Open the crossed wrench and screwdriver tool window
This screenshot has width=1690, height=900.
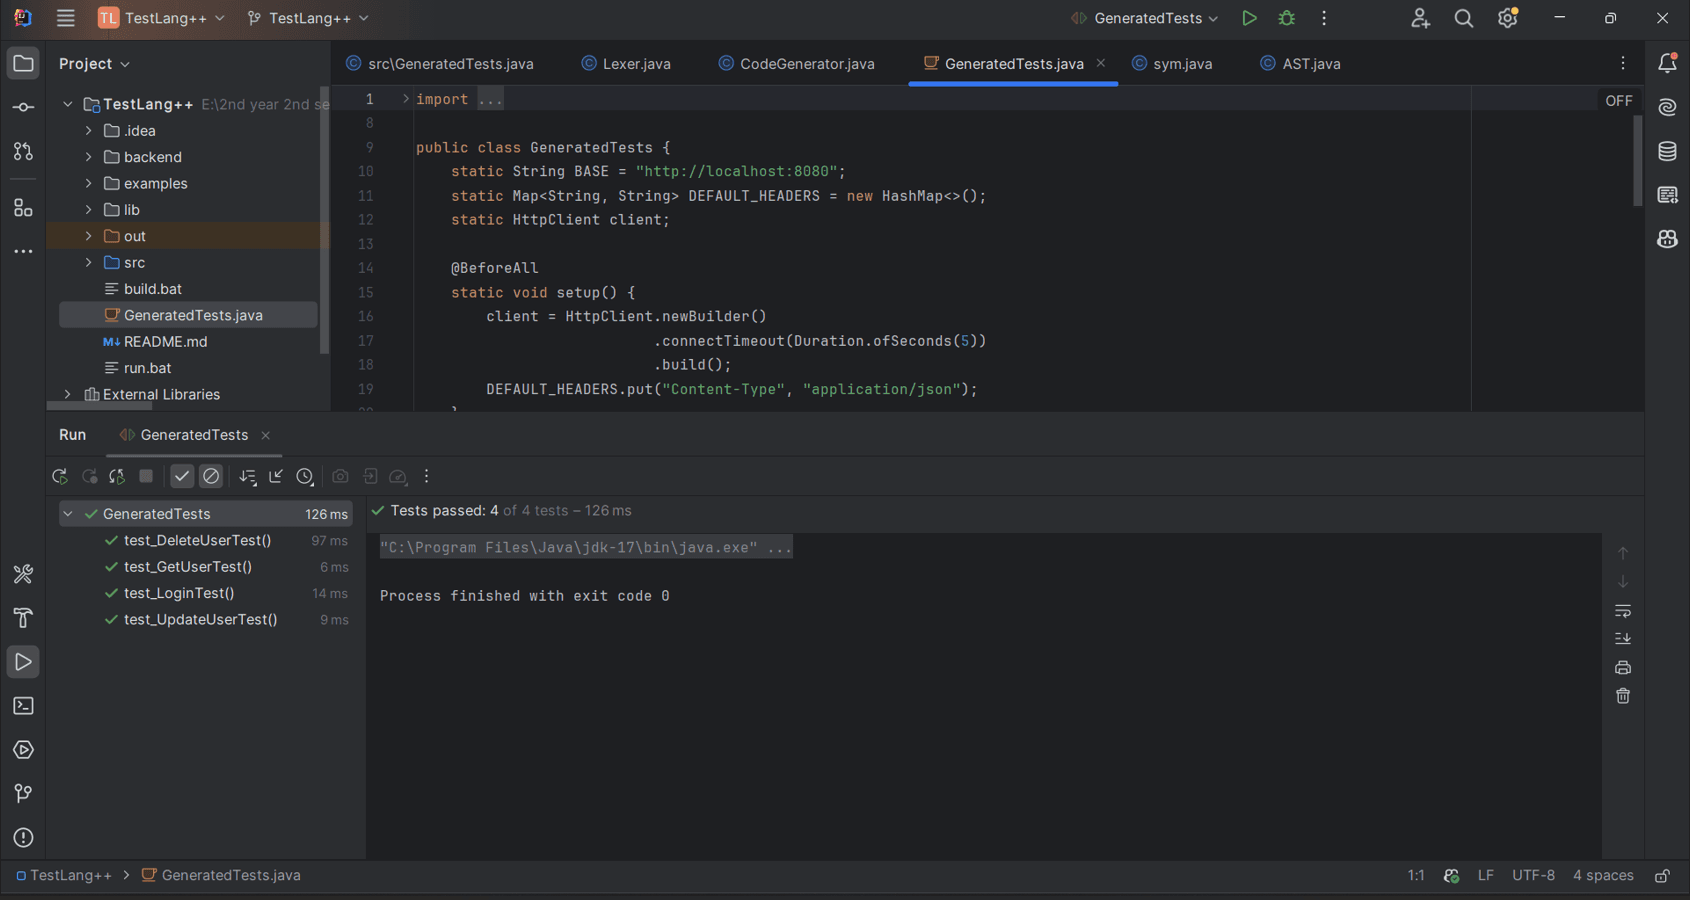(x=23, y=574)
